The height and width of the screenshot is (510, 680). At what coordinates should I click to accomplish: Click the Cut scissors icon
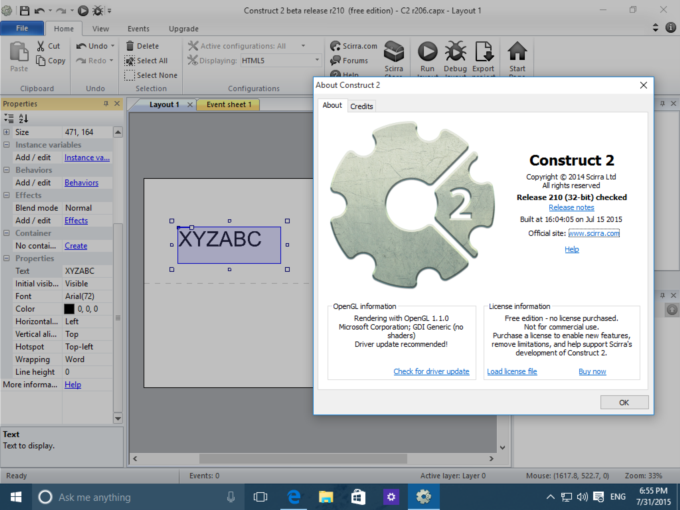tap(41, 46)
